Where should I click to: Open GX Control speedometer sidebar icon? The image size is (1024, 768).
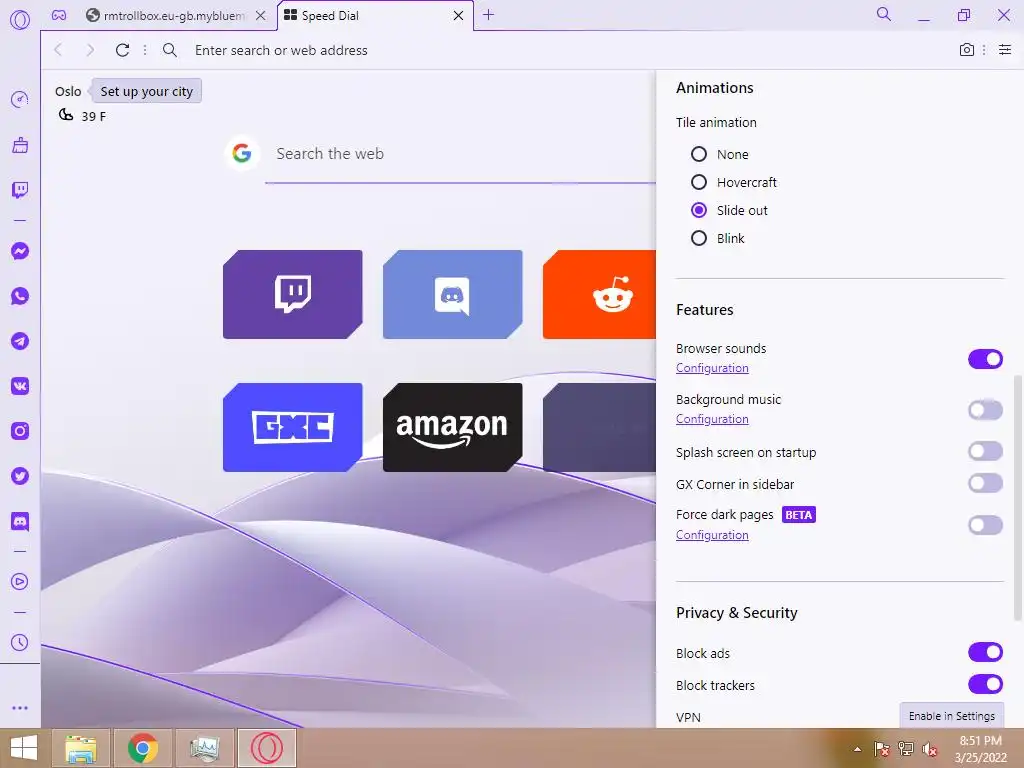[20, 100]
